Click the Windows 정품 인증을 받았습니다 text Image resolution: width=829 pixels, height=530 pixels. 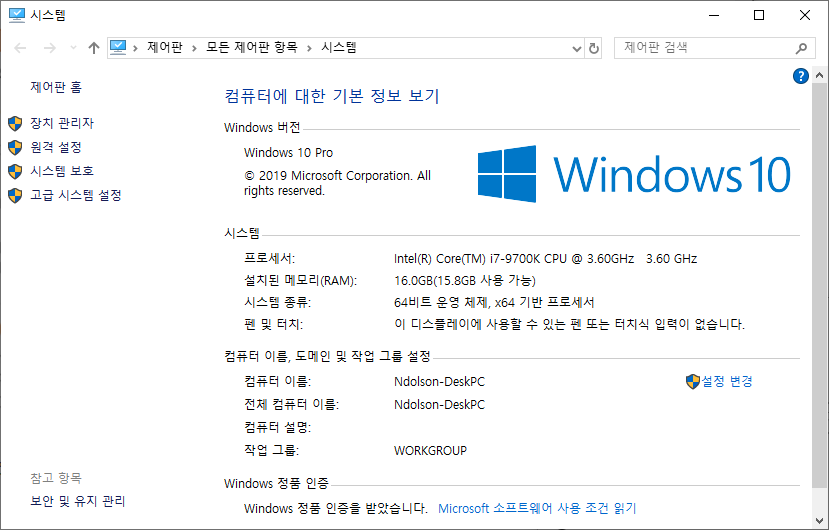click(336, 508)
